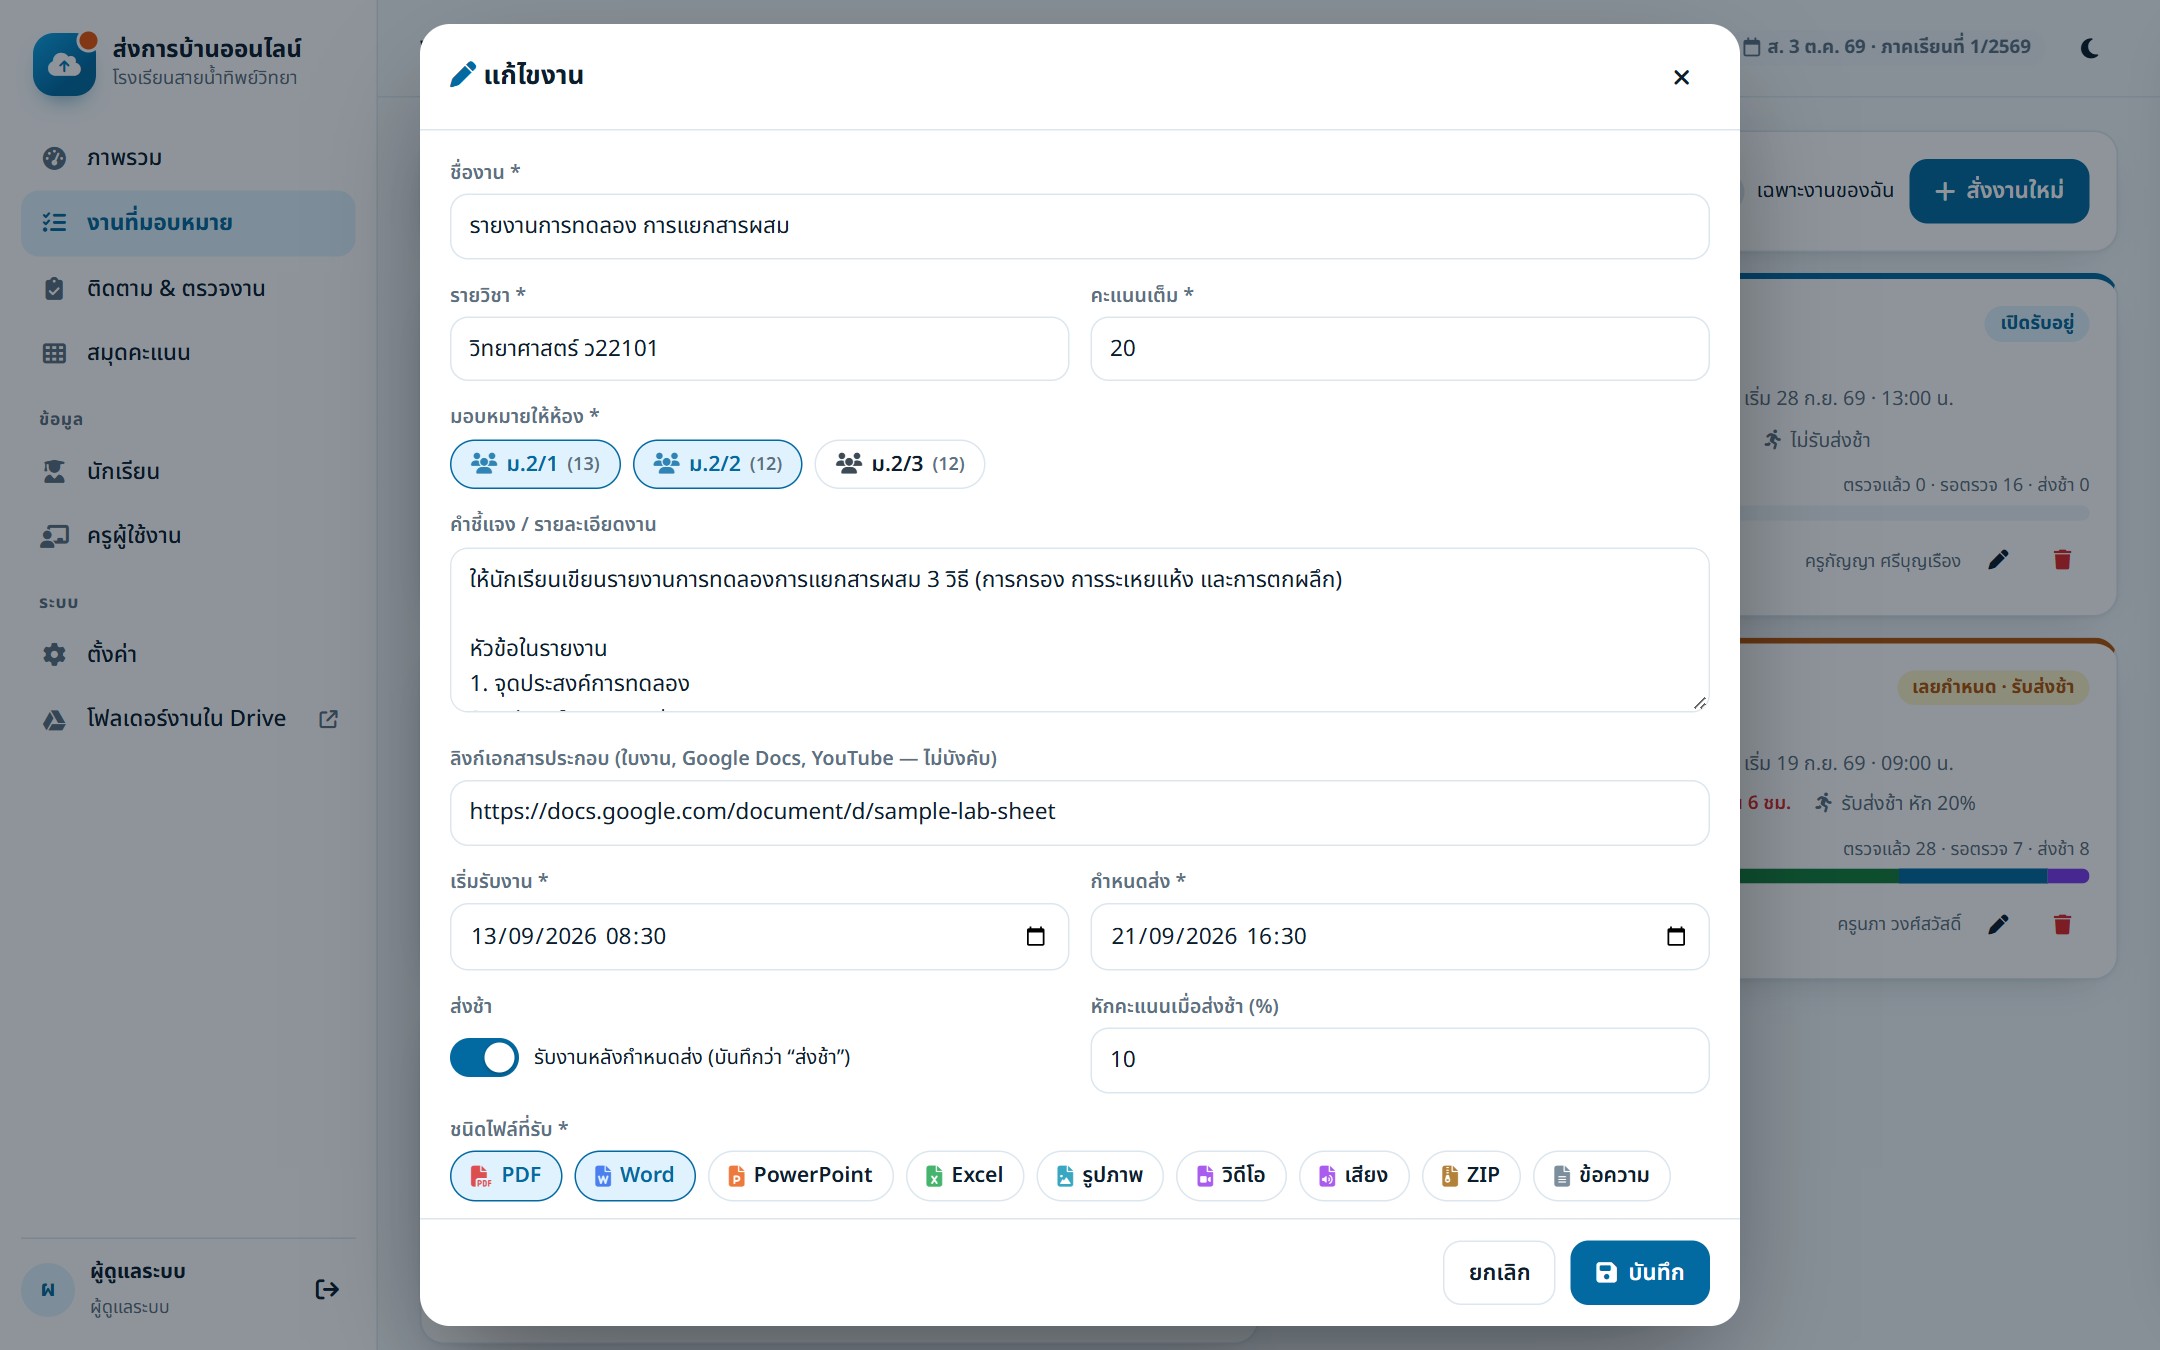Open ตั้งค่า settings in sidebar
This screenshot has height=1350, width=2160.
(188, 654)
